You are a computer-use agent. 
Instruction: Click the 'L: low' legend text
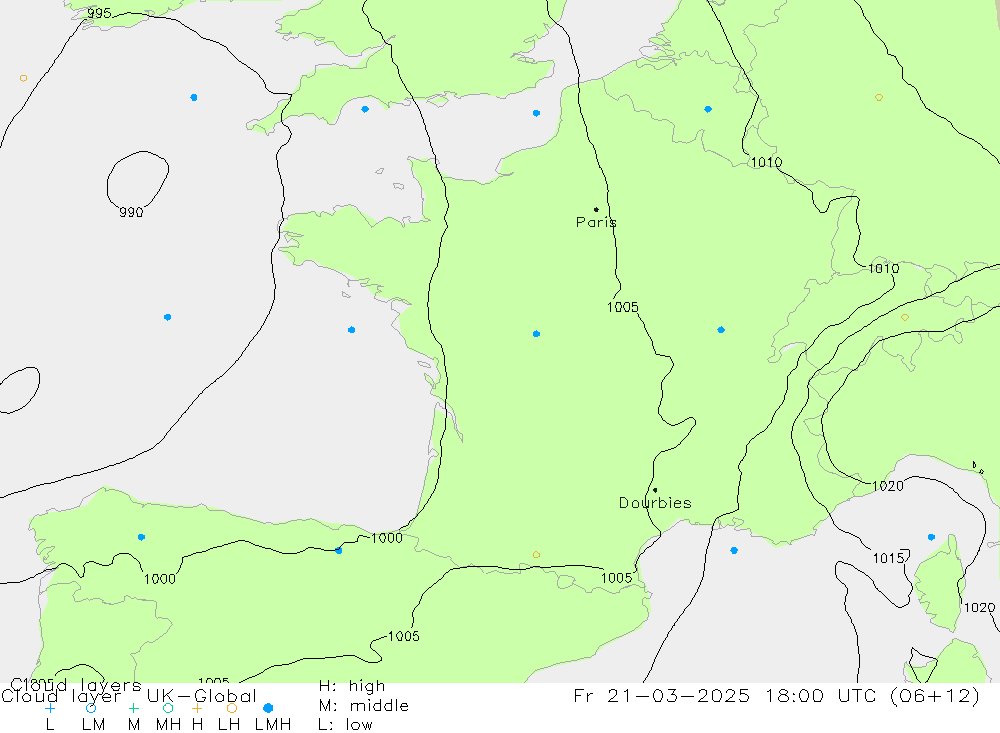coord(345,725)
